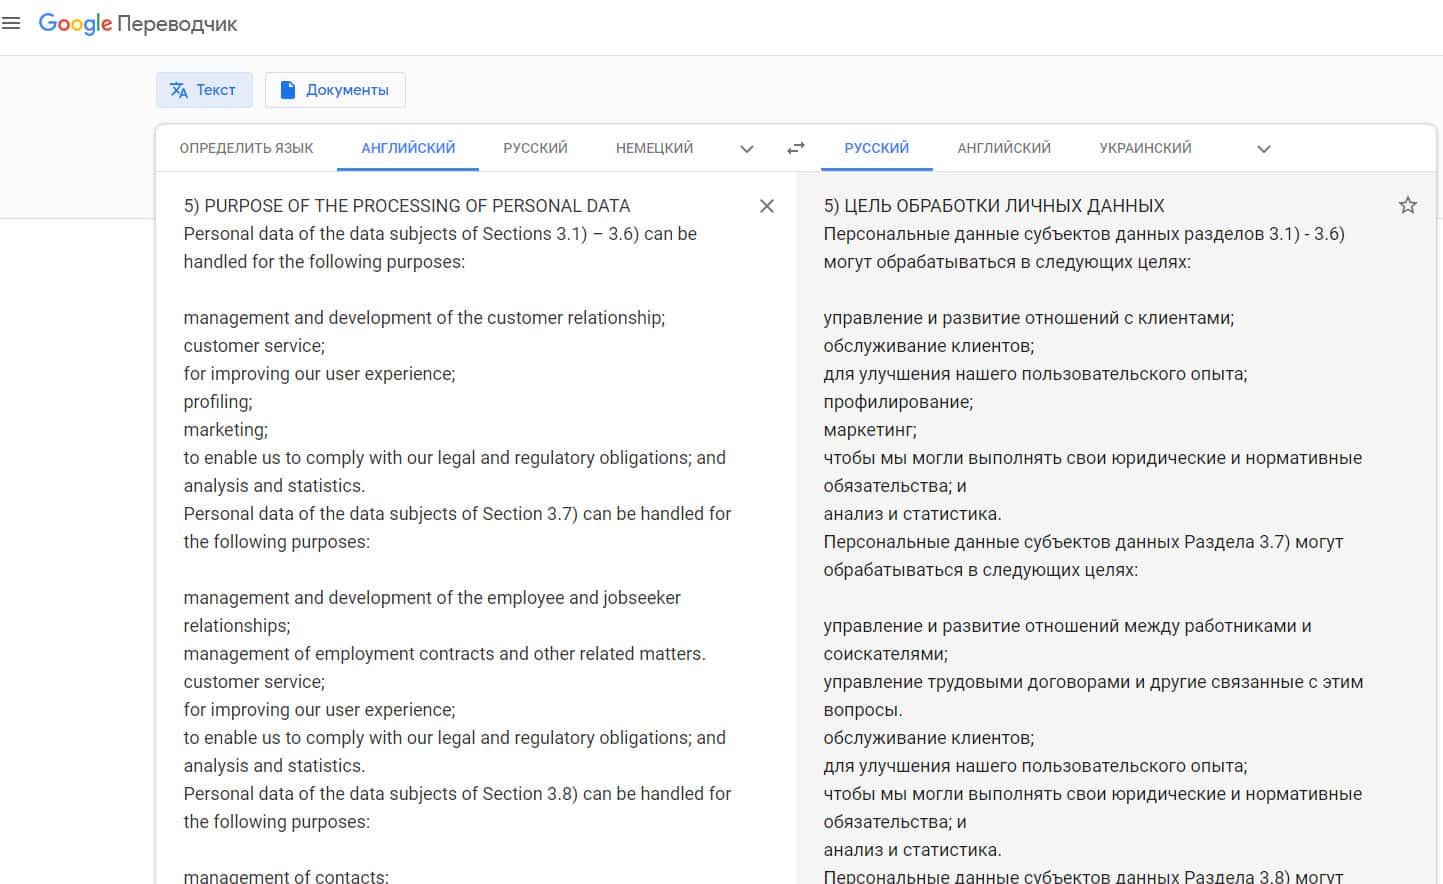Image resolution: width=1443 pixels, height=884 pixels.
Task: Choose Русский as source language
Action: coord(535,148)
